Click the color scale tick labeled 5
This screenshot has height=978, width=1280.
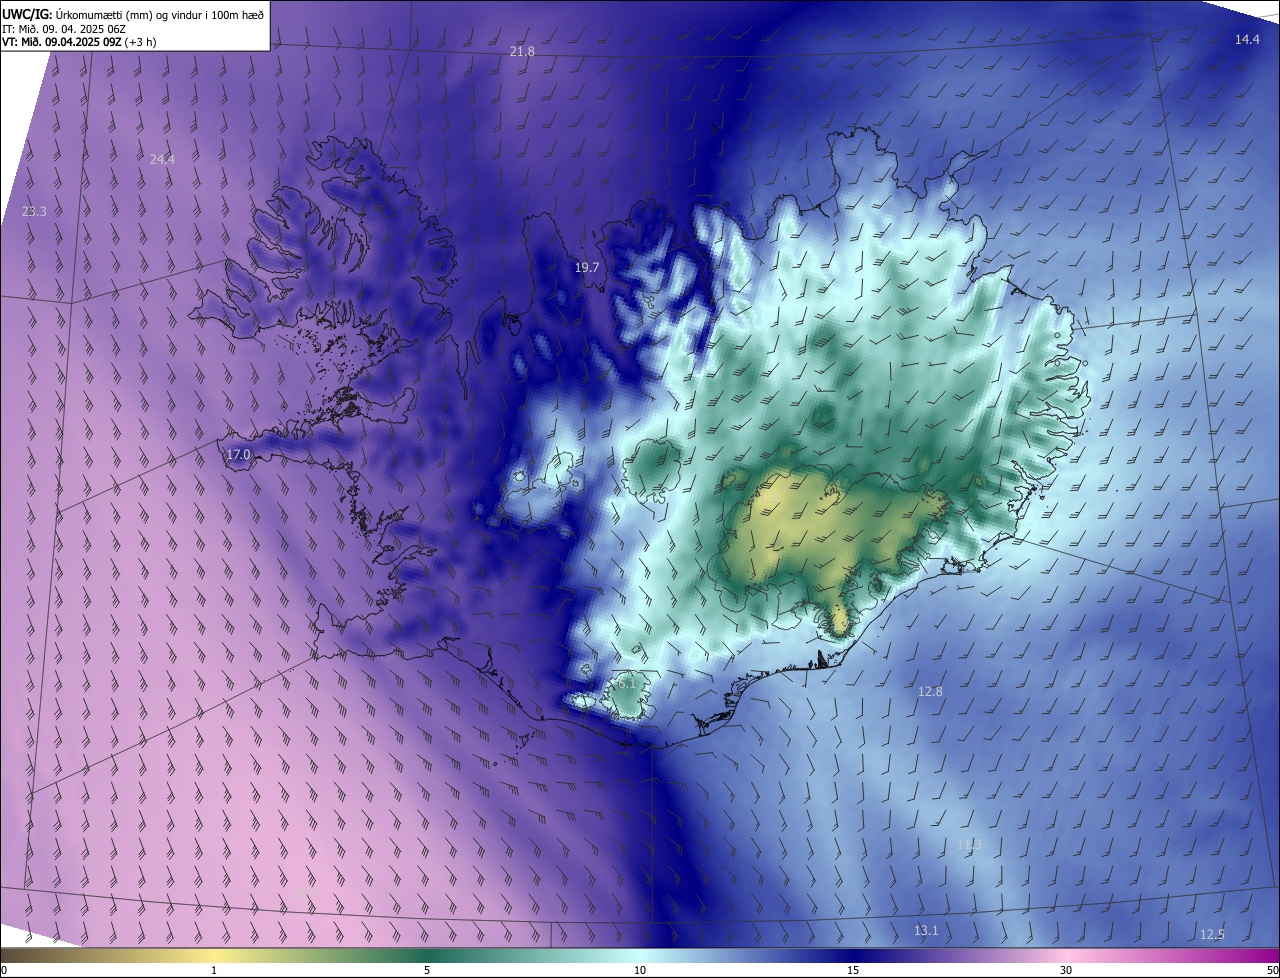[427, 970]
